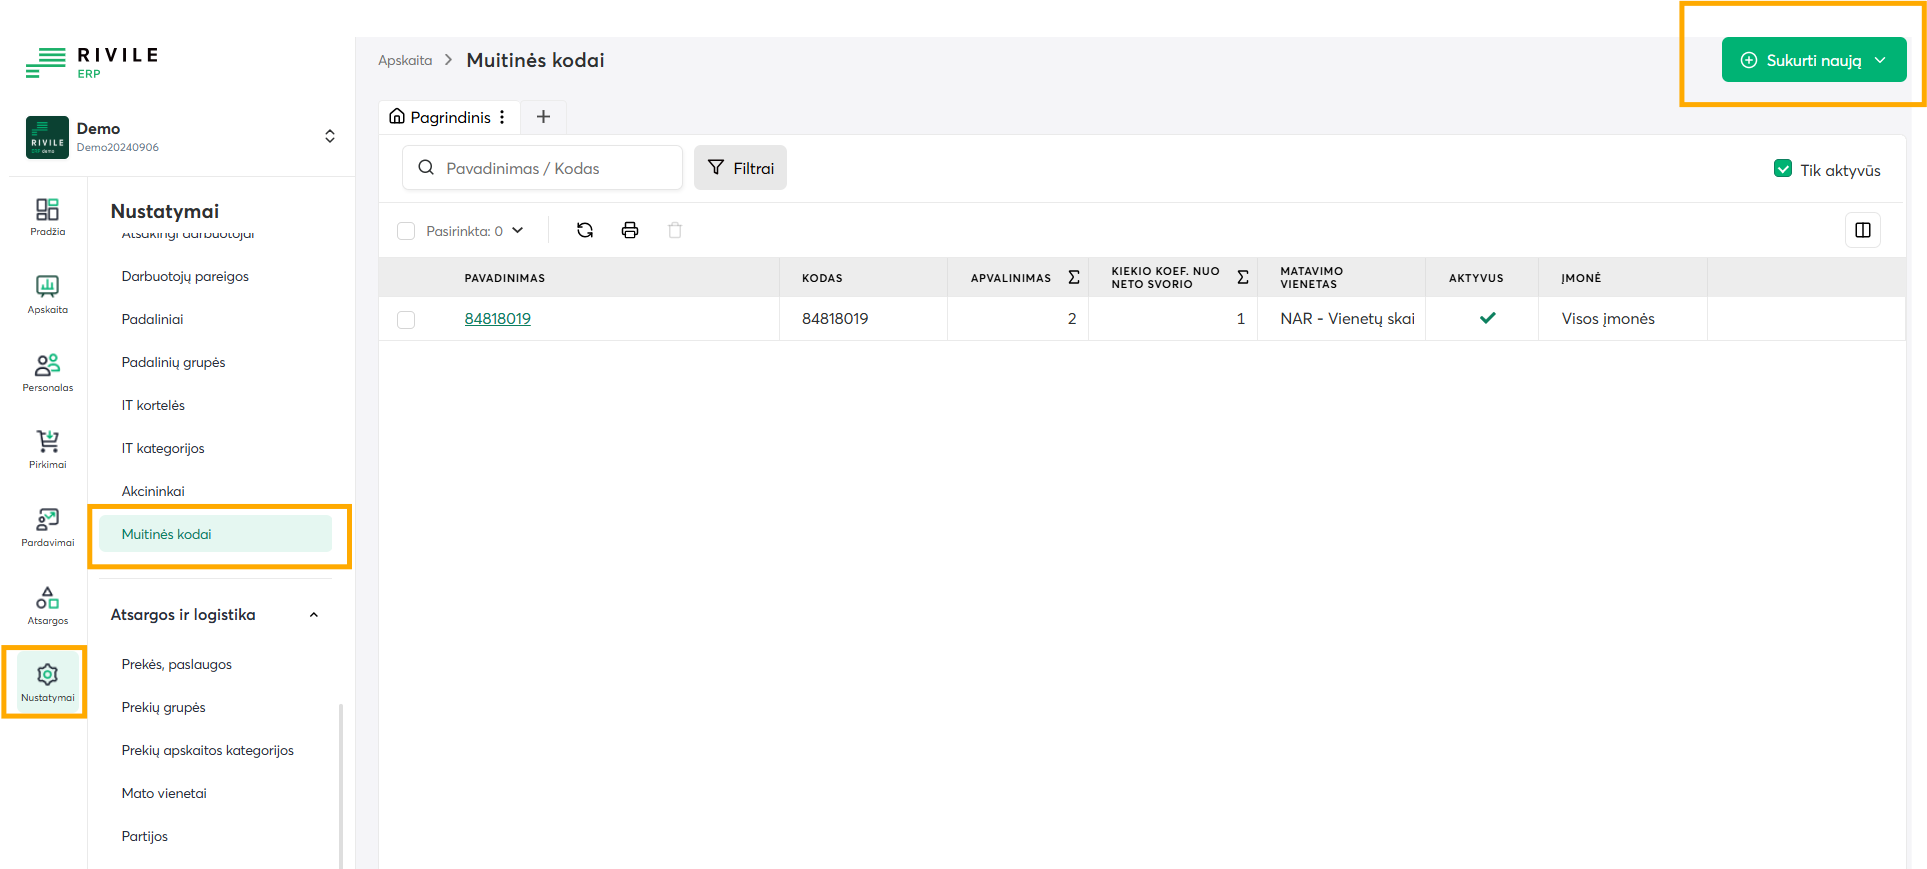Screen dimensions: 1927x869
Task: Go to Personalas module
Action: click(x=47, y=372)
